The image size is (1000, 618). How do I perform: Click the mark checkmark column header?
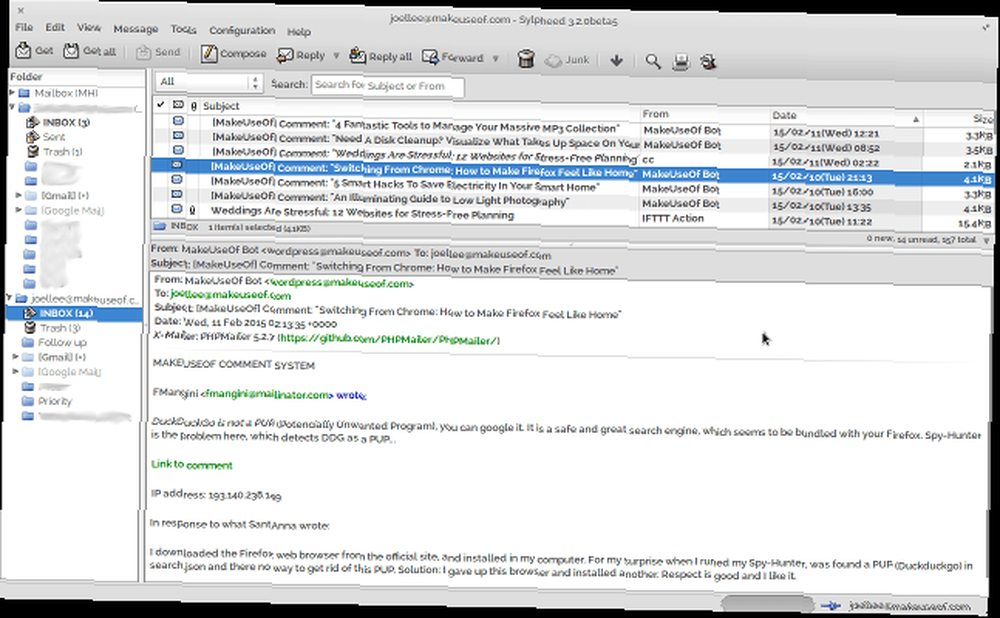coord(161,104)
